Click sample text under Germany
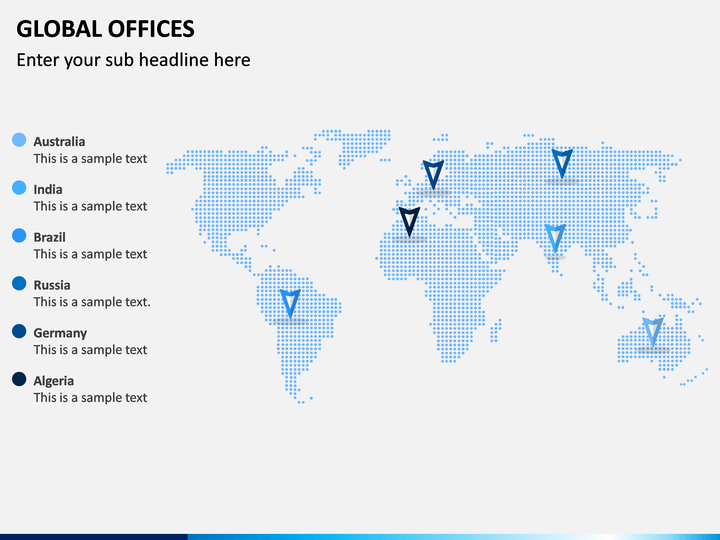The height and width of the screenshot is (540, 720). [90, 350]
